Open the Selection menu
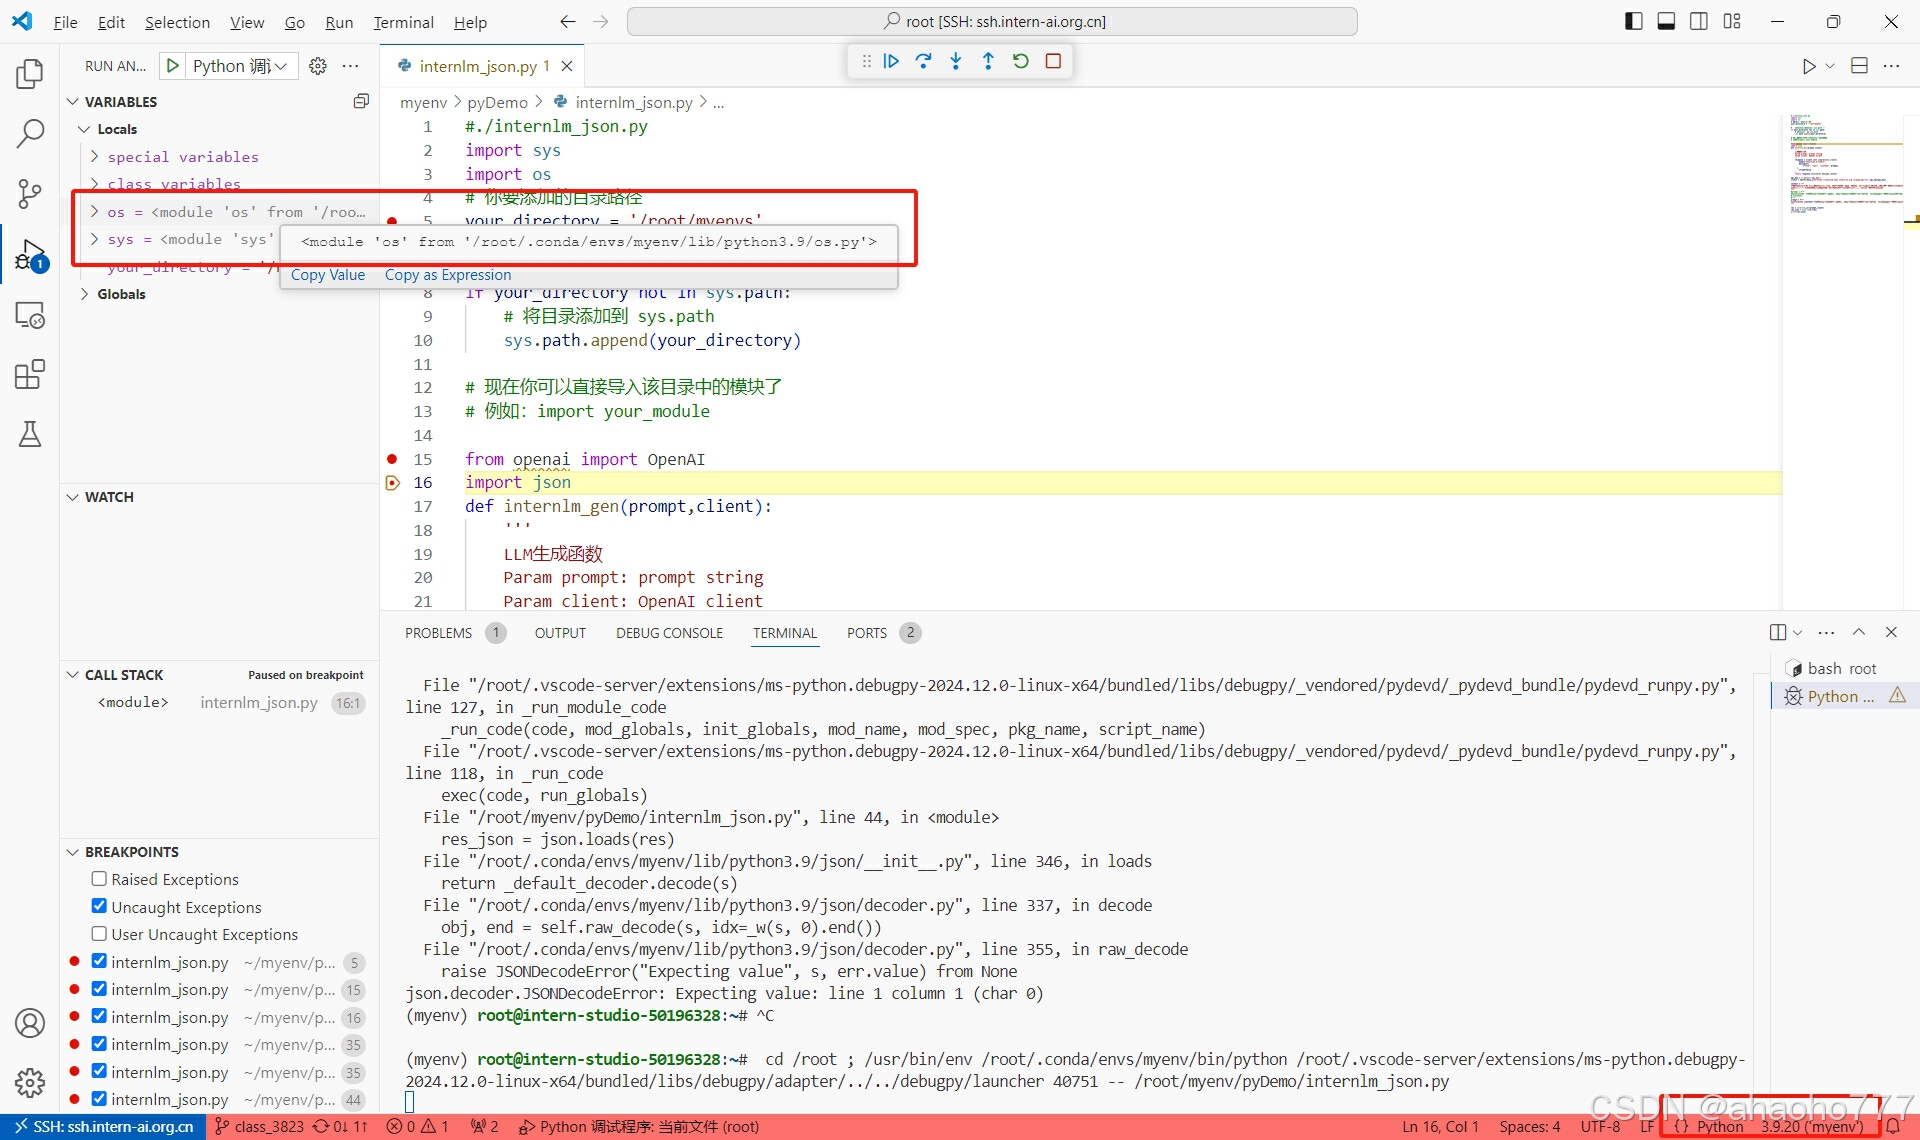 click(x=177, y=22)
